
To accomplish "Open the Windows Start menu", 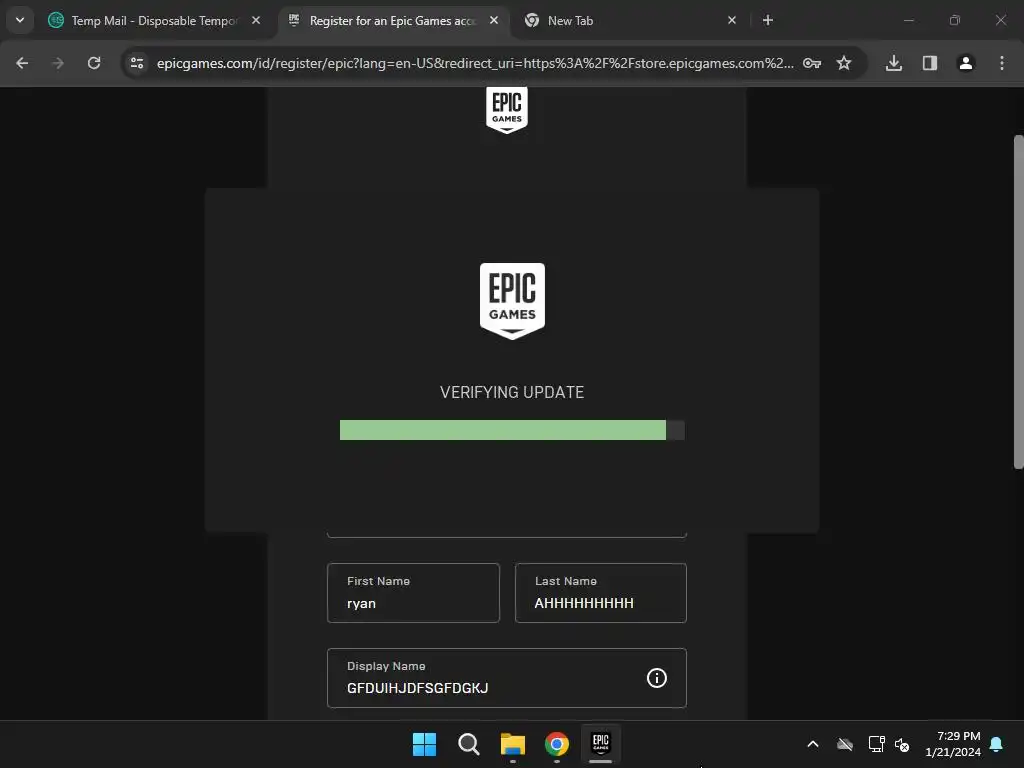I will (424, 744).
